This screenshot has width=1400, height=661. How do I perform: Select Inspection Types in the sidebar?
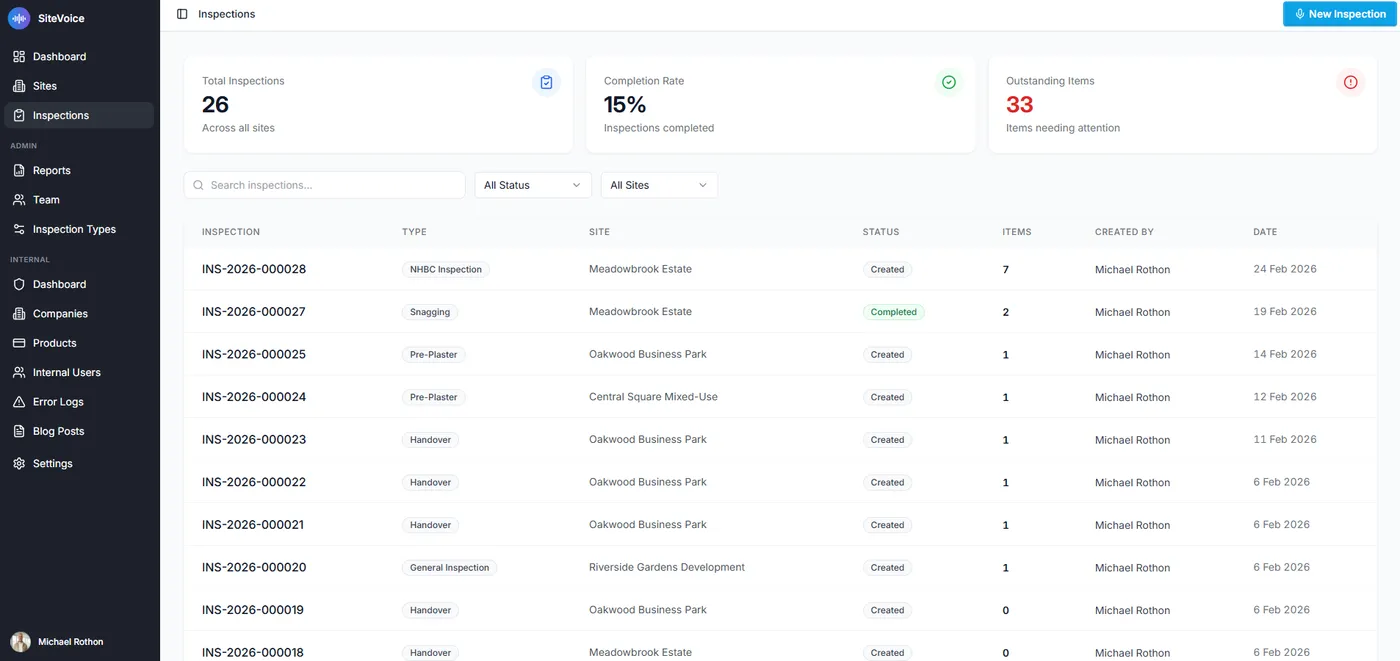(79, 229)
